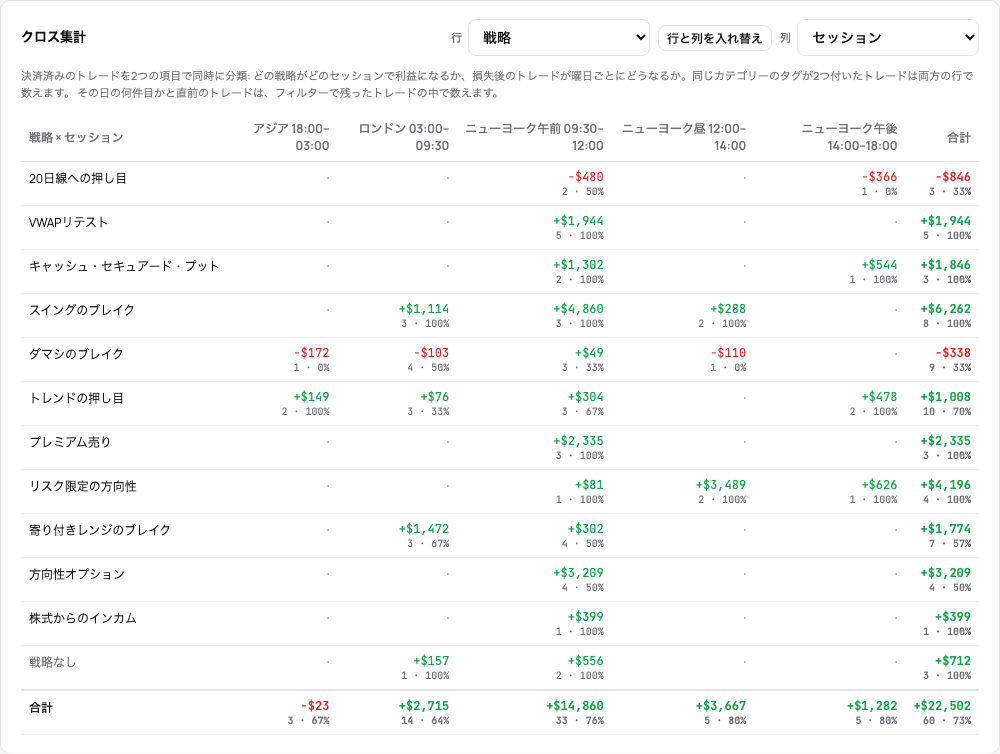This screenshot has width=1000, height=754.
Task: Click the ニューヨーク午後 14:00-18:00 column header
Action: coord(849,137)
